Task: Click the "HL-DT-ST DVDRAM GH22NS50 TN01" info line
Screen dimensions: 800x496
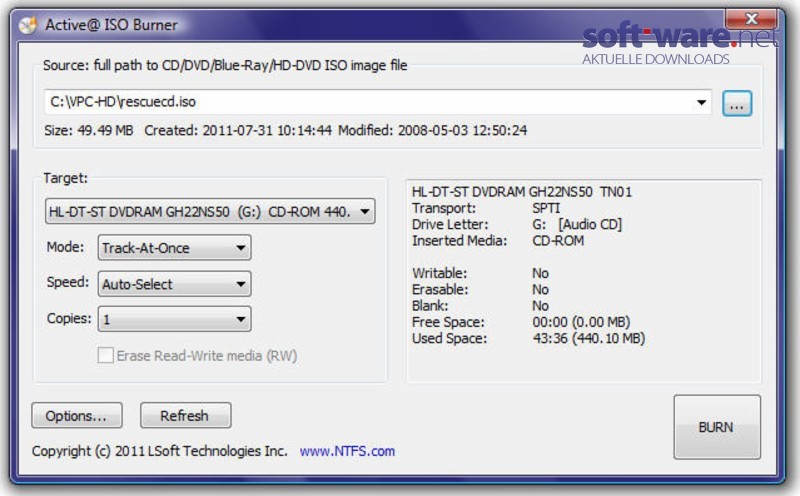Action: [522, 192]
